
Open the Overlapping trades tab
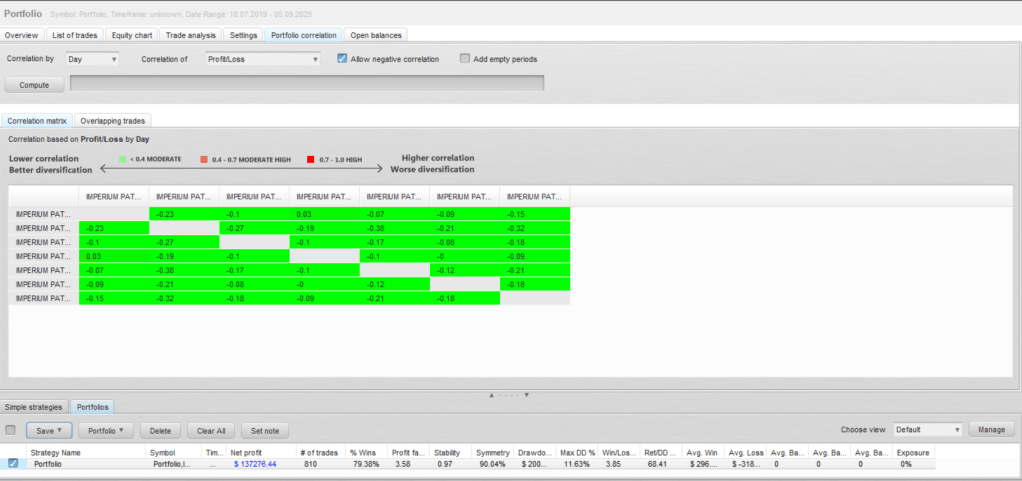pyautogui.click(x=113, y=120)
